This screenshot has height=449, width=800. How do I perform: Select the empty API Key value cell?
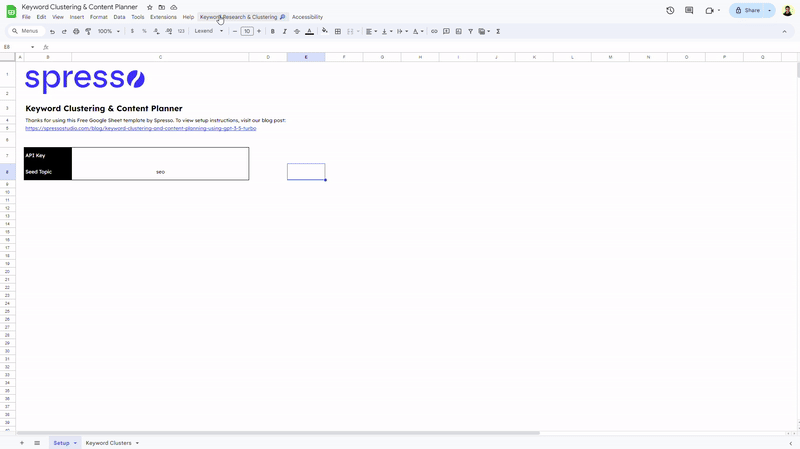160,156
